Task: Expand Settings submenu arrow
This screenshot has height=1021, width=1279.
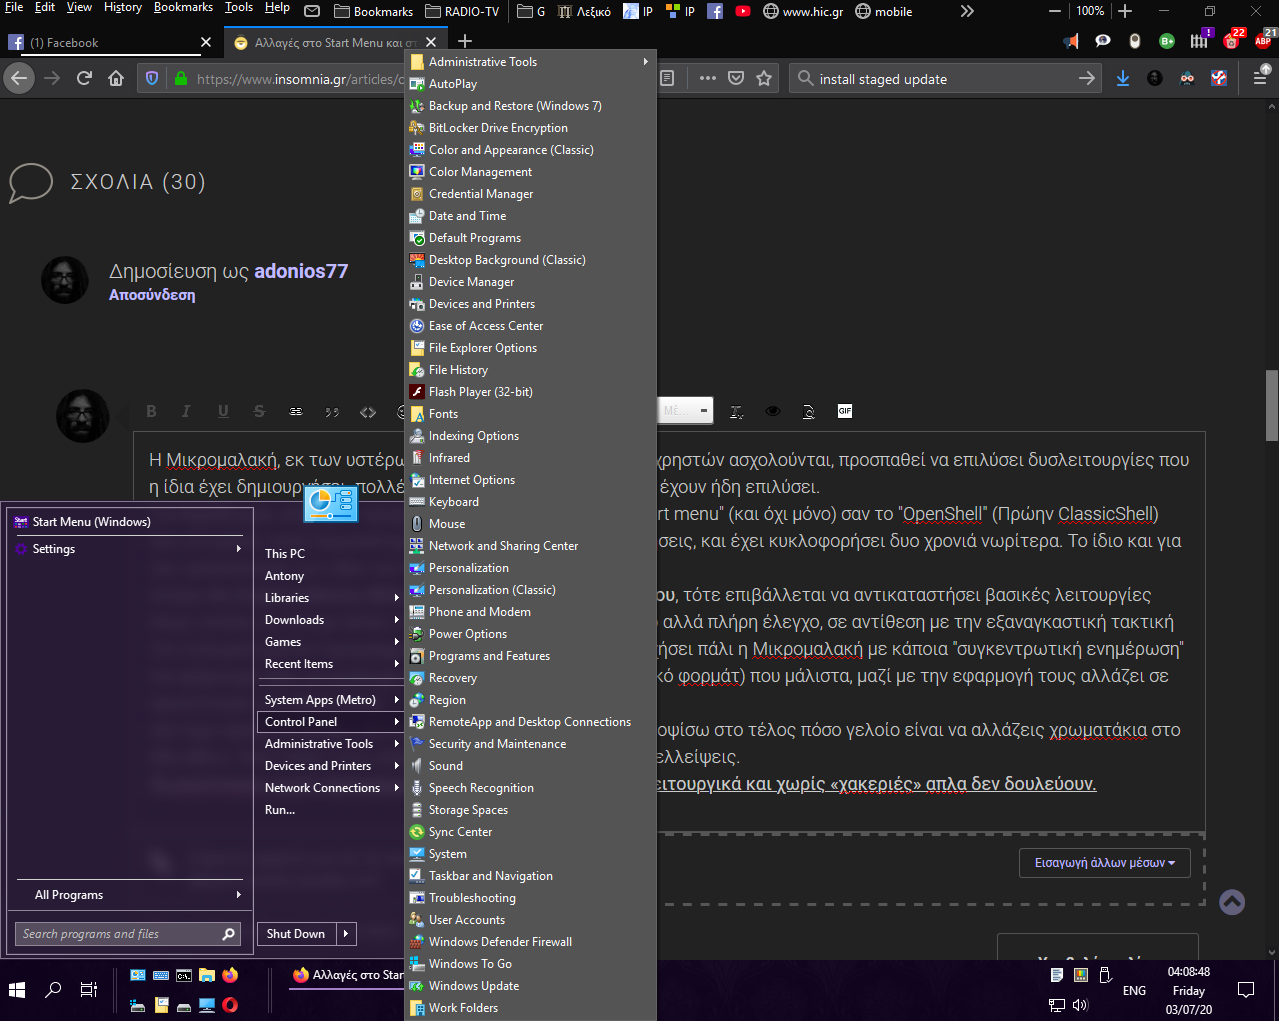Action: click(x=238, y=549)
